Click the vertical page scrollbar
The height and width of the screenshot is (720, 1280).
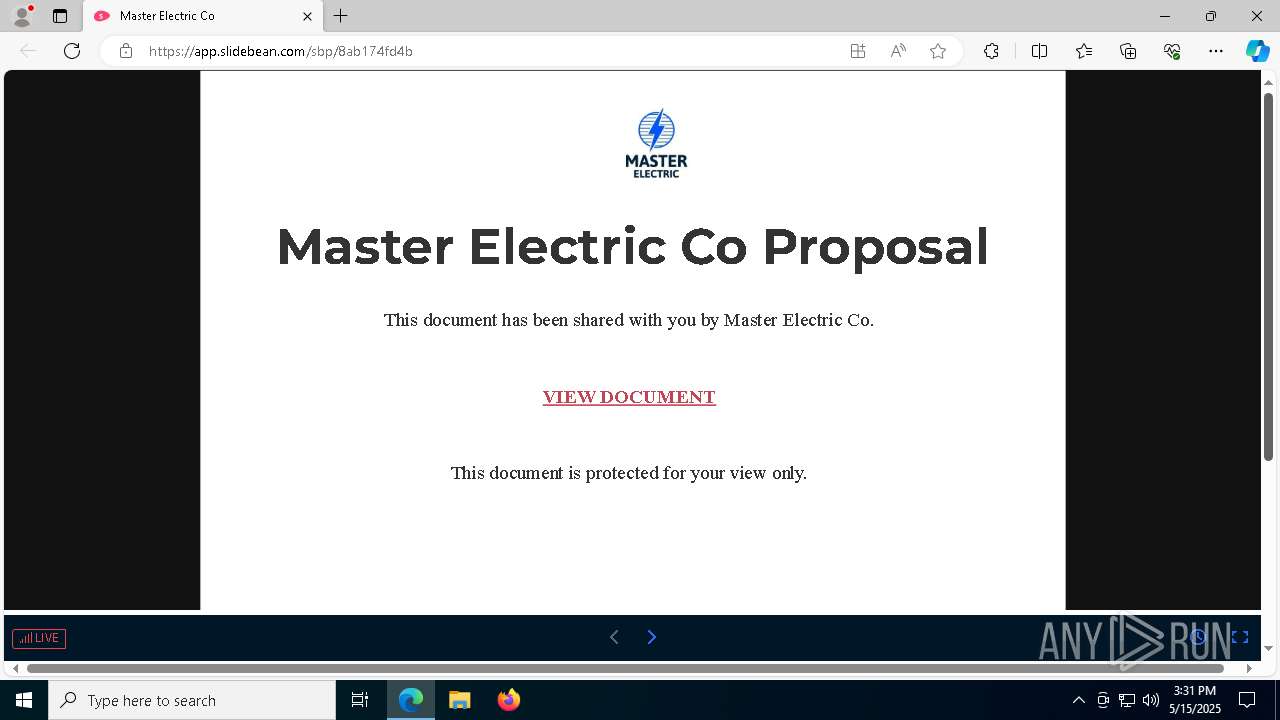(1269, 276)
